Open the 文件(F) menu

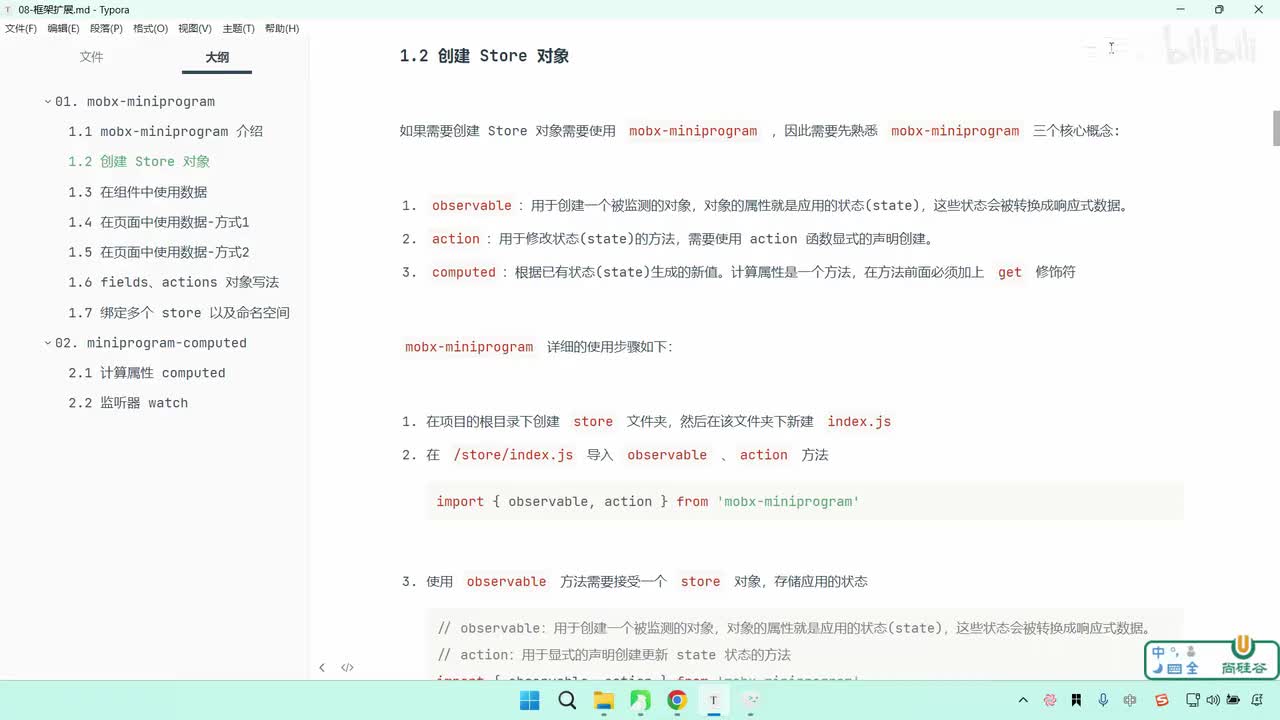(x=21, y=29)
